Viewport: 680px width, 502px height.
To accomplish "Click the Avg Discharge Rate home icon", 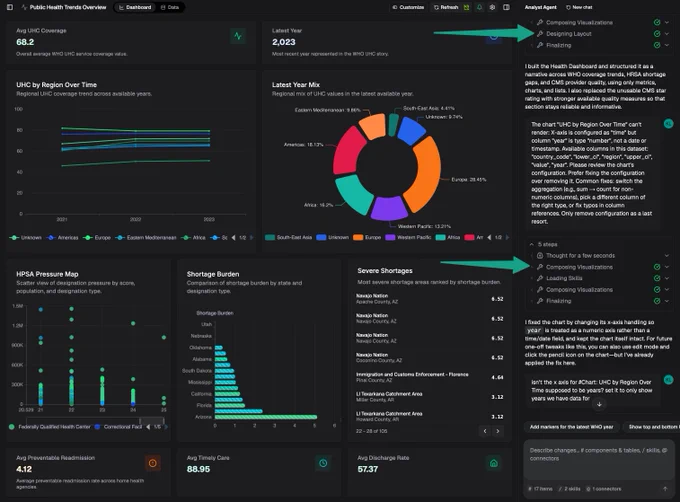I will pos(494,463).
